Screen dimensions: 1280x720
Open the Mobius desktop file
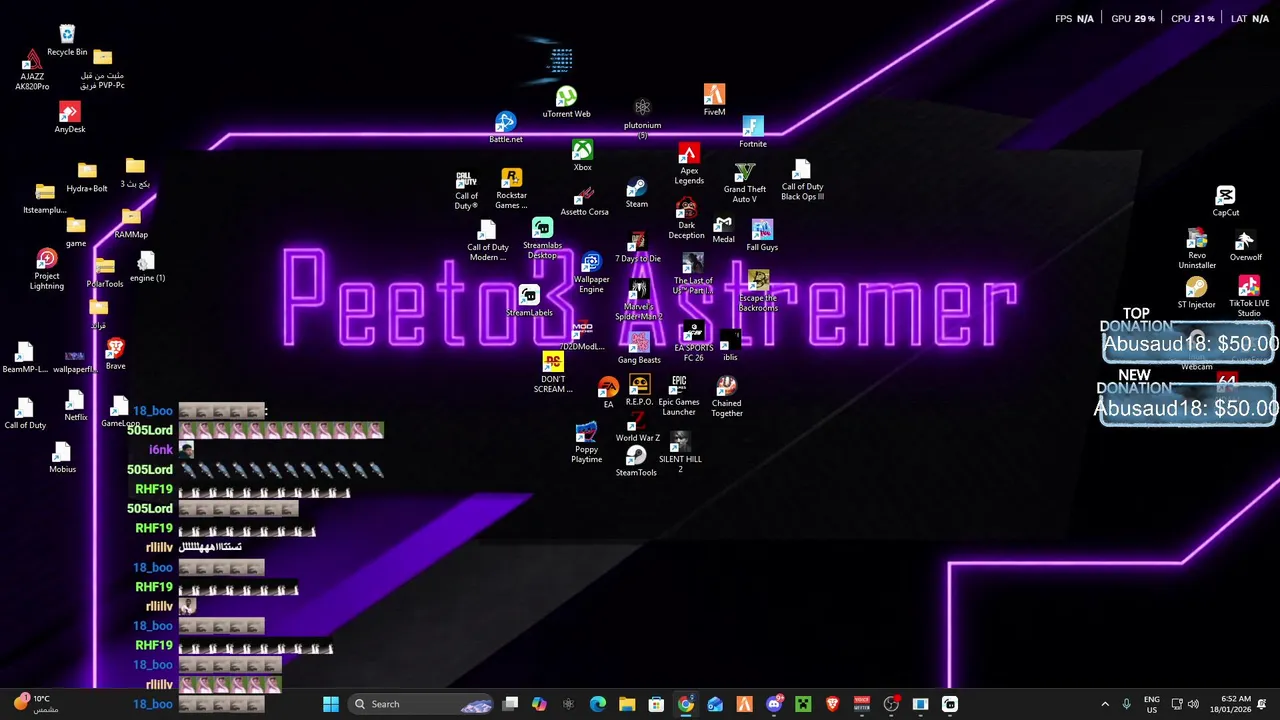coord(62,458)
